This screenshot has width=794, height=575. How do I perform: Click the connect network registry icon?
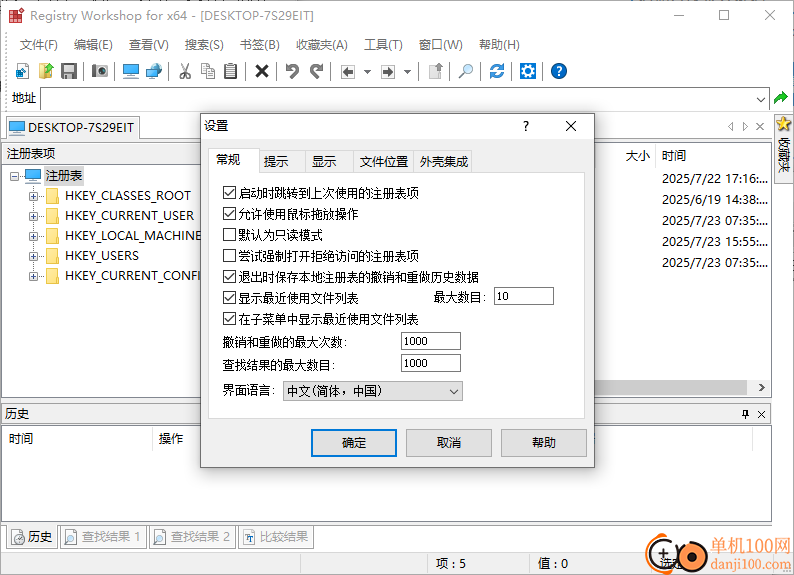[154, 71]
